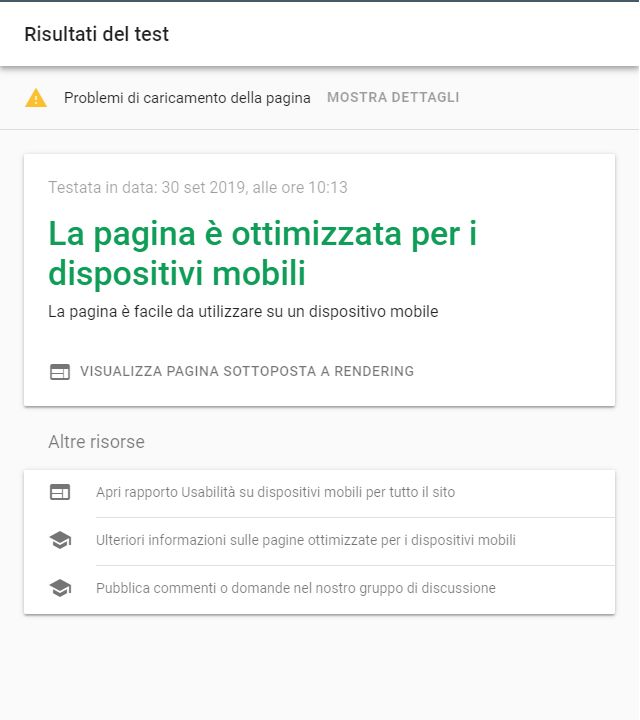Click La pagina è facile da utilizzare text
640x720 pixels.
[243, 312]
